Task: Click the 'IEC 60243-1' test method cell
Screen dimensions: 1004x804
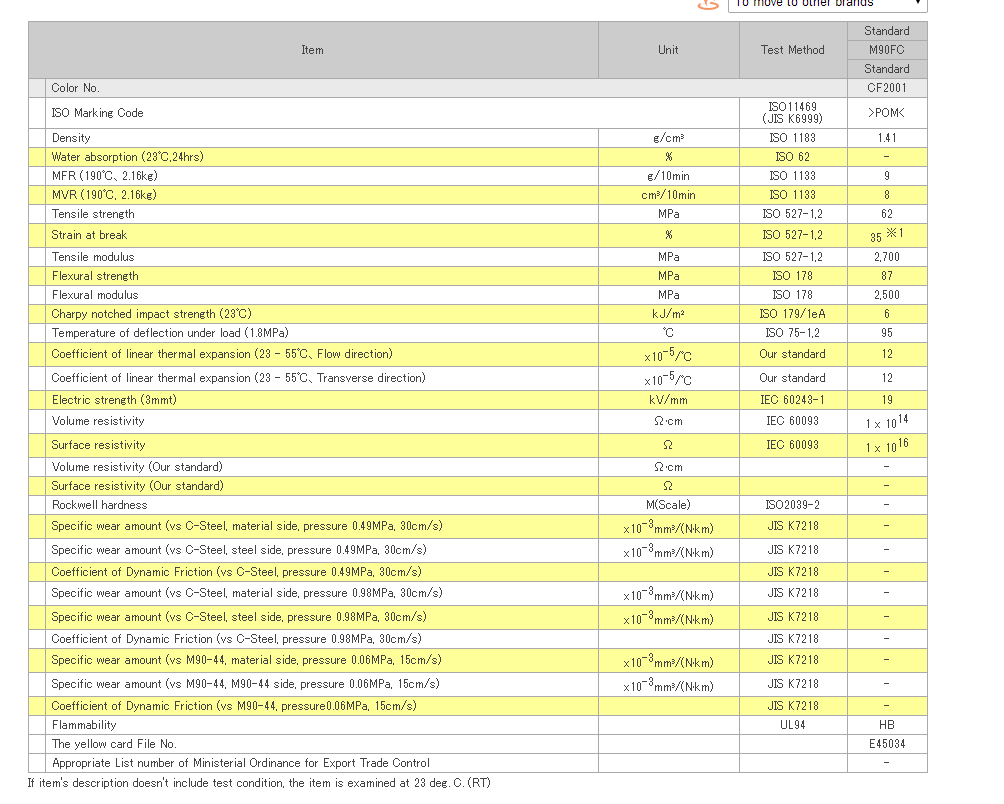Action: click(x=793, y=400)
